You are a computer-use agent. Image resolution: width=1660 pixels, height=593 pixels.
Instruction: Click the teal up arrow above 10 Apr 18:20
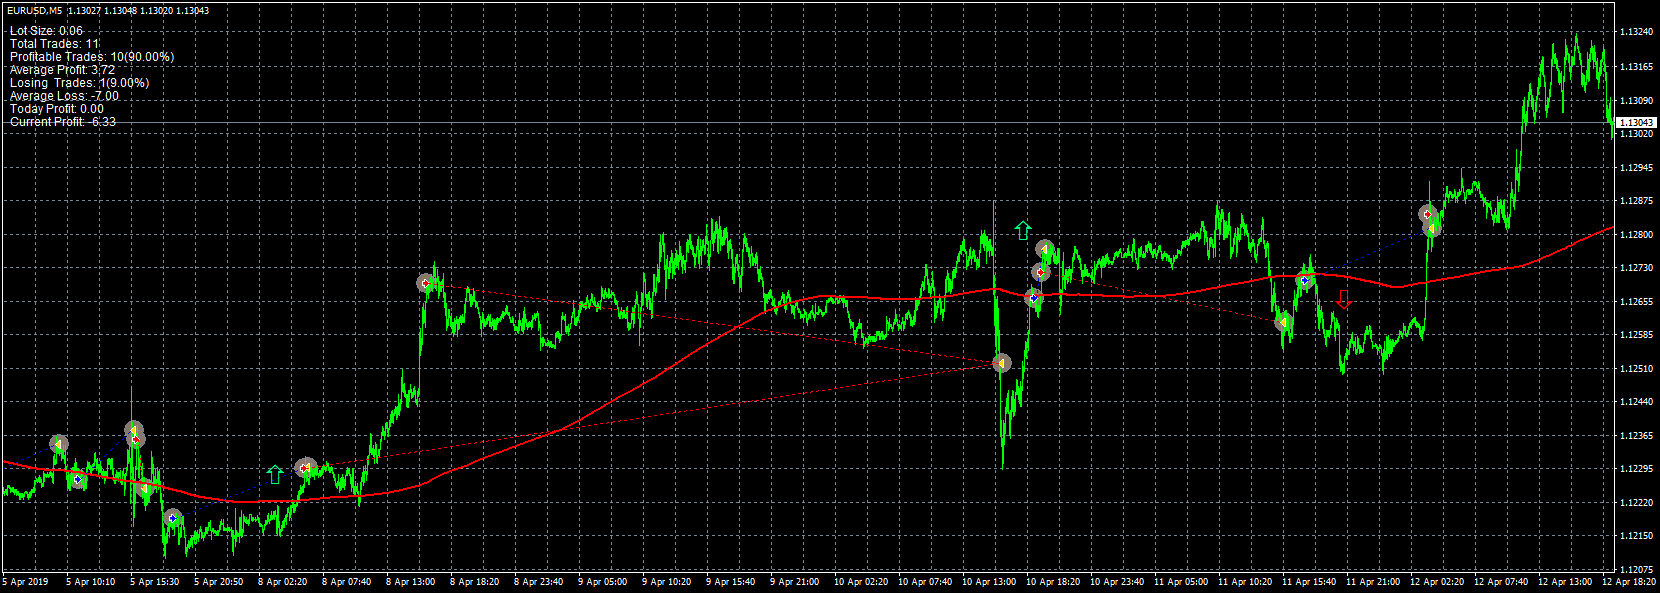pos(1022,230)
